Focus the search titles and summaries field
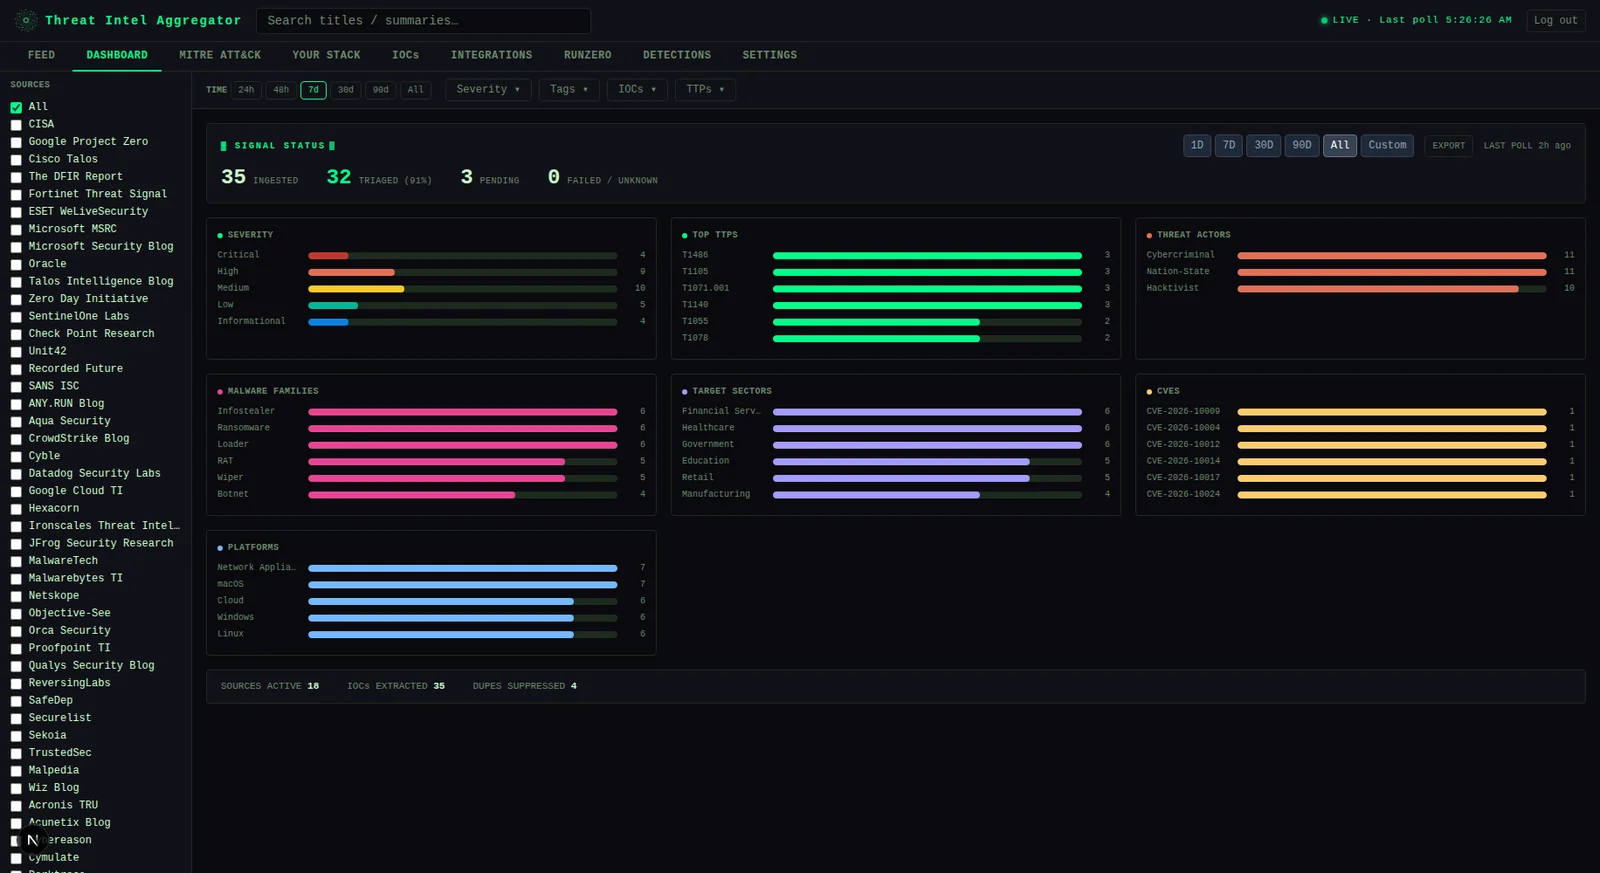The height and width of the screenshot is (873, 1600). click(x=423, y=21)
